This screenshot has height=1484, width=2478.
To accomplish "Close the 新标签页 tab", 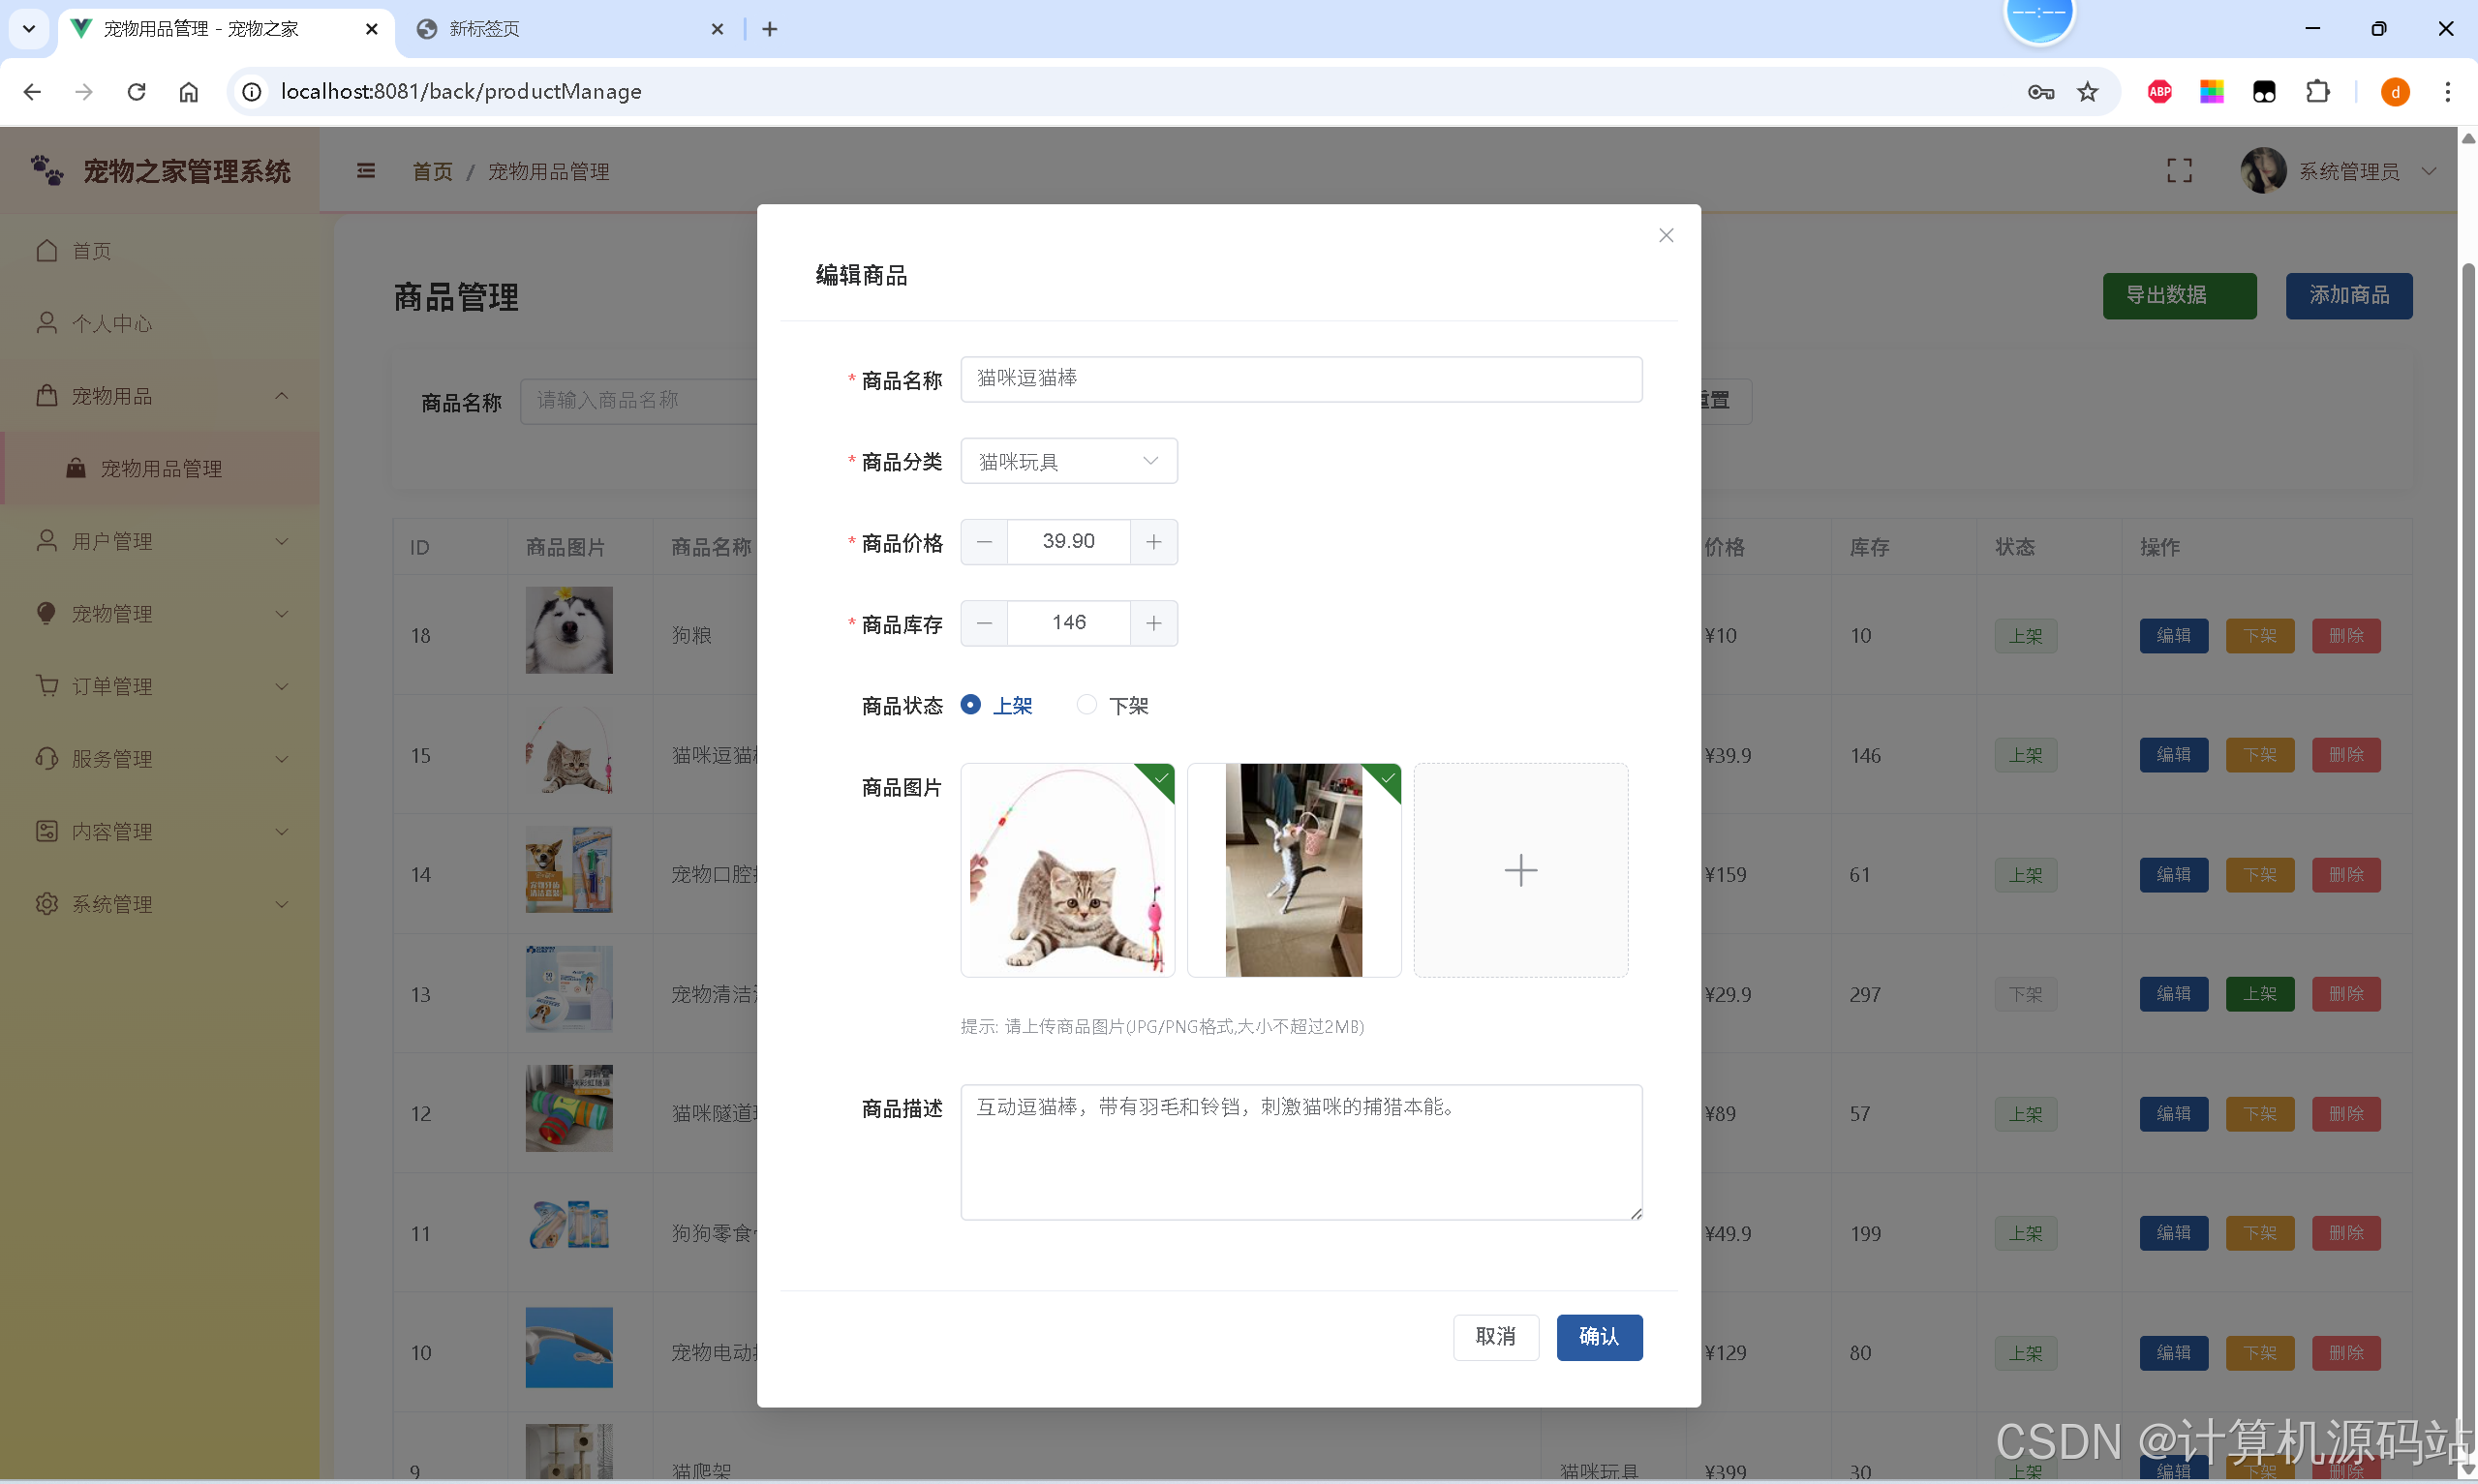I will [717, 29].
